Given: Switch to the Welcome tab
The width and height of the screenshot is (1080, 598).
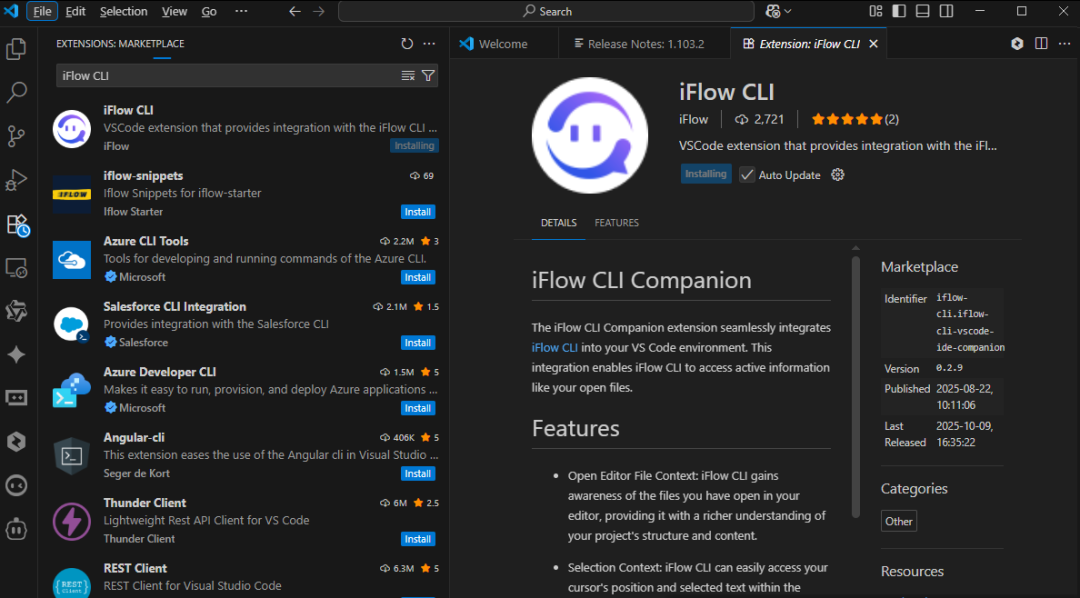Looking at the screenshot, I should pyautogui.click(x=503, y=44).
